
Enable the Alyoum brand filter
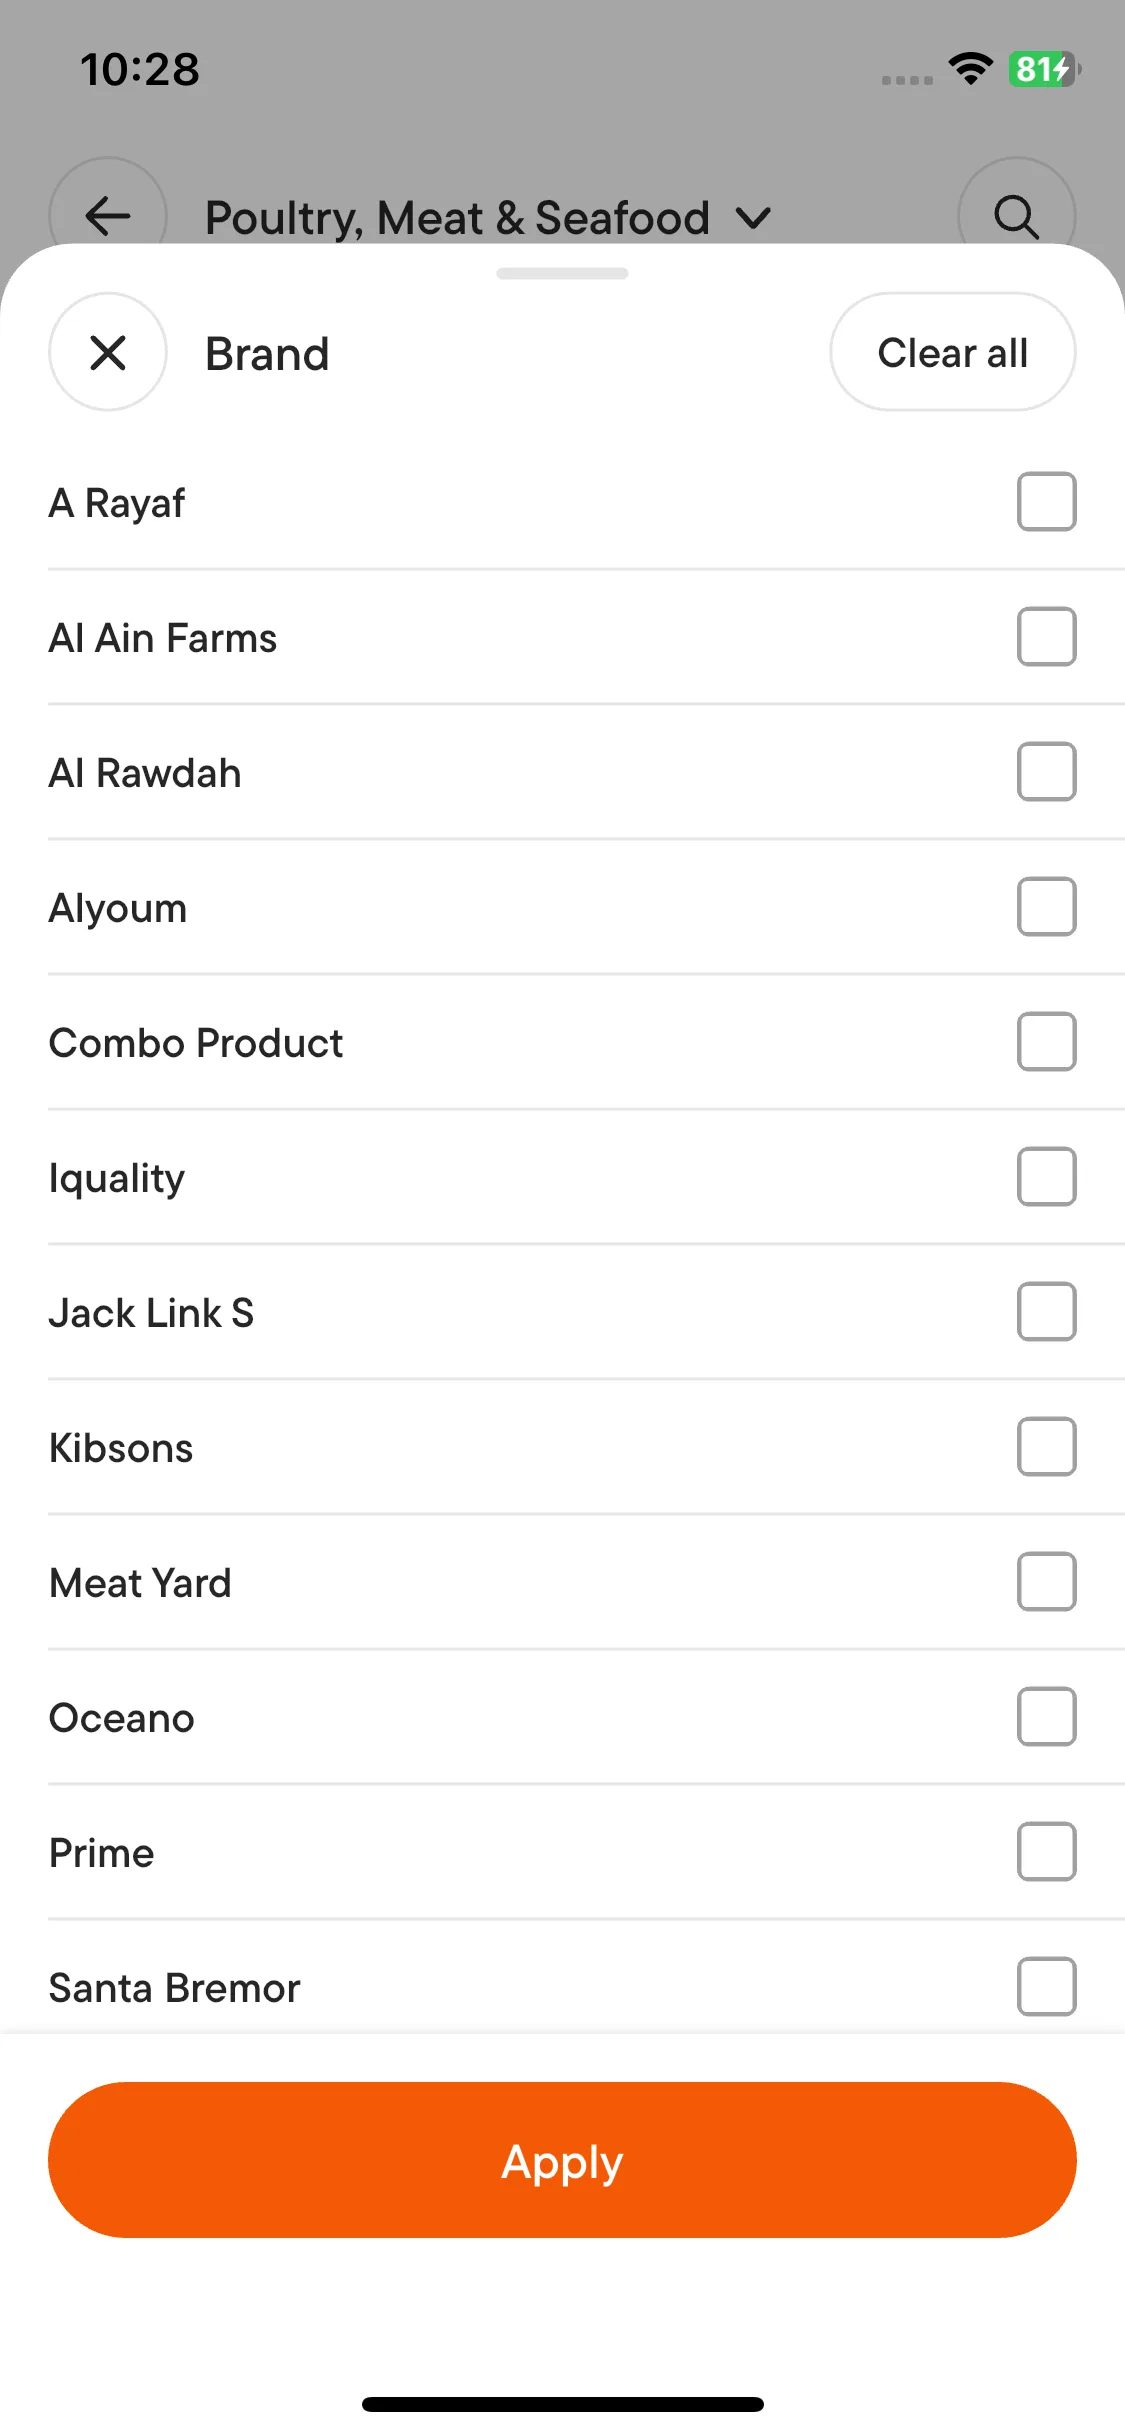coord(1046,907)
